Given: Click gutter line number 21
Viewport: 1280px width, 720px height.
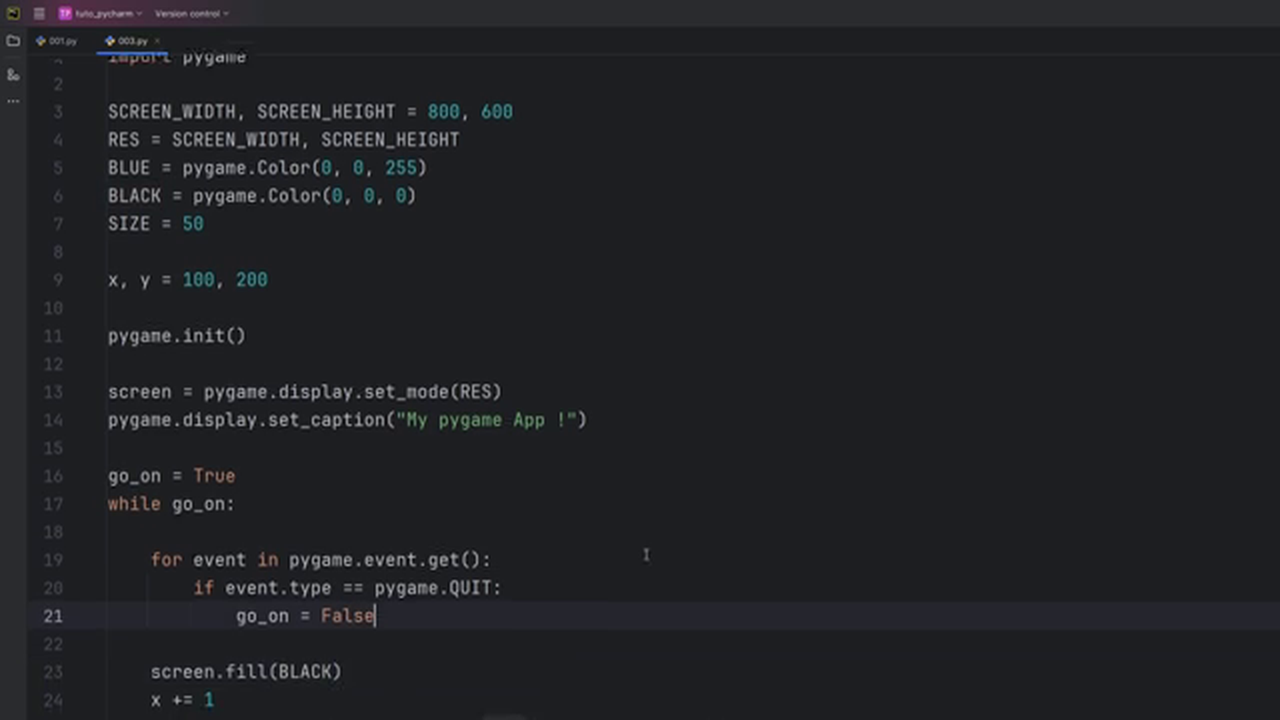Looking at the screenshot, I should [53, 616].
